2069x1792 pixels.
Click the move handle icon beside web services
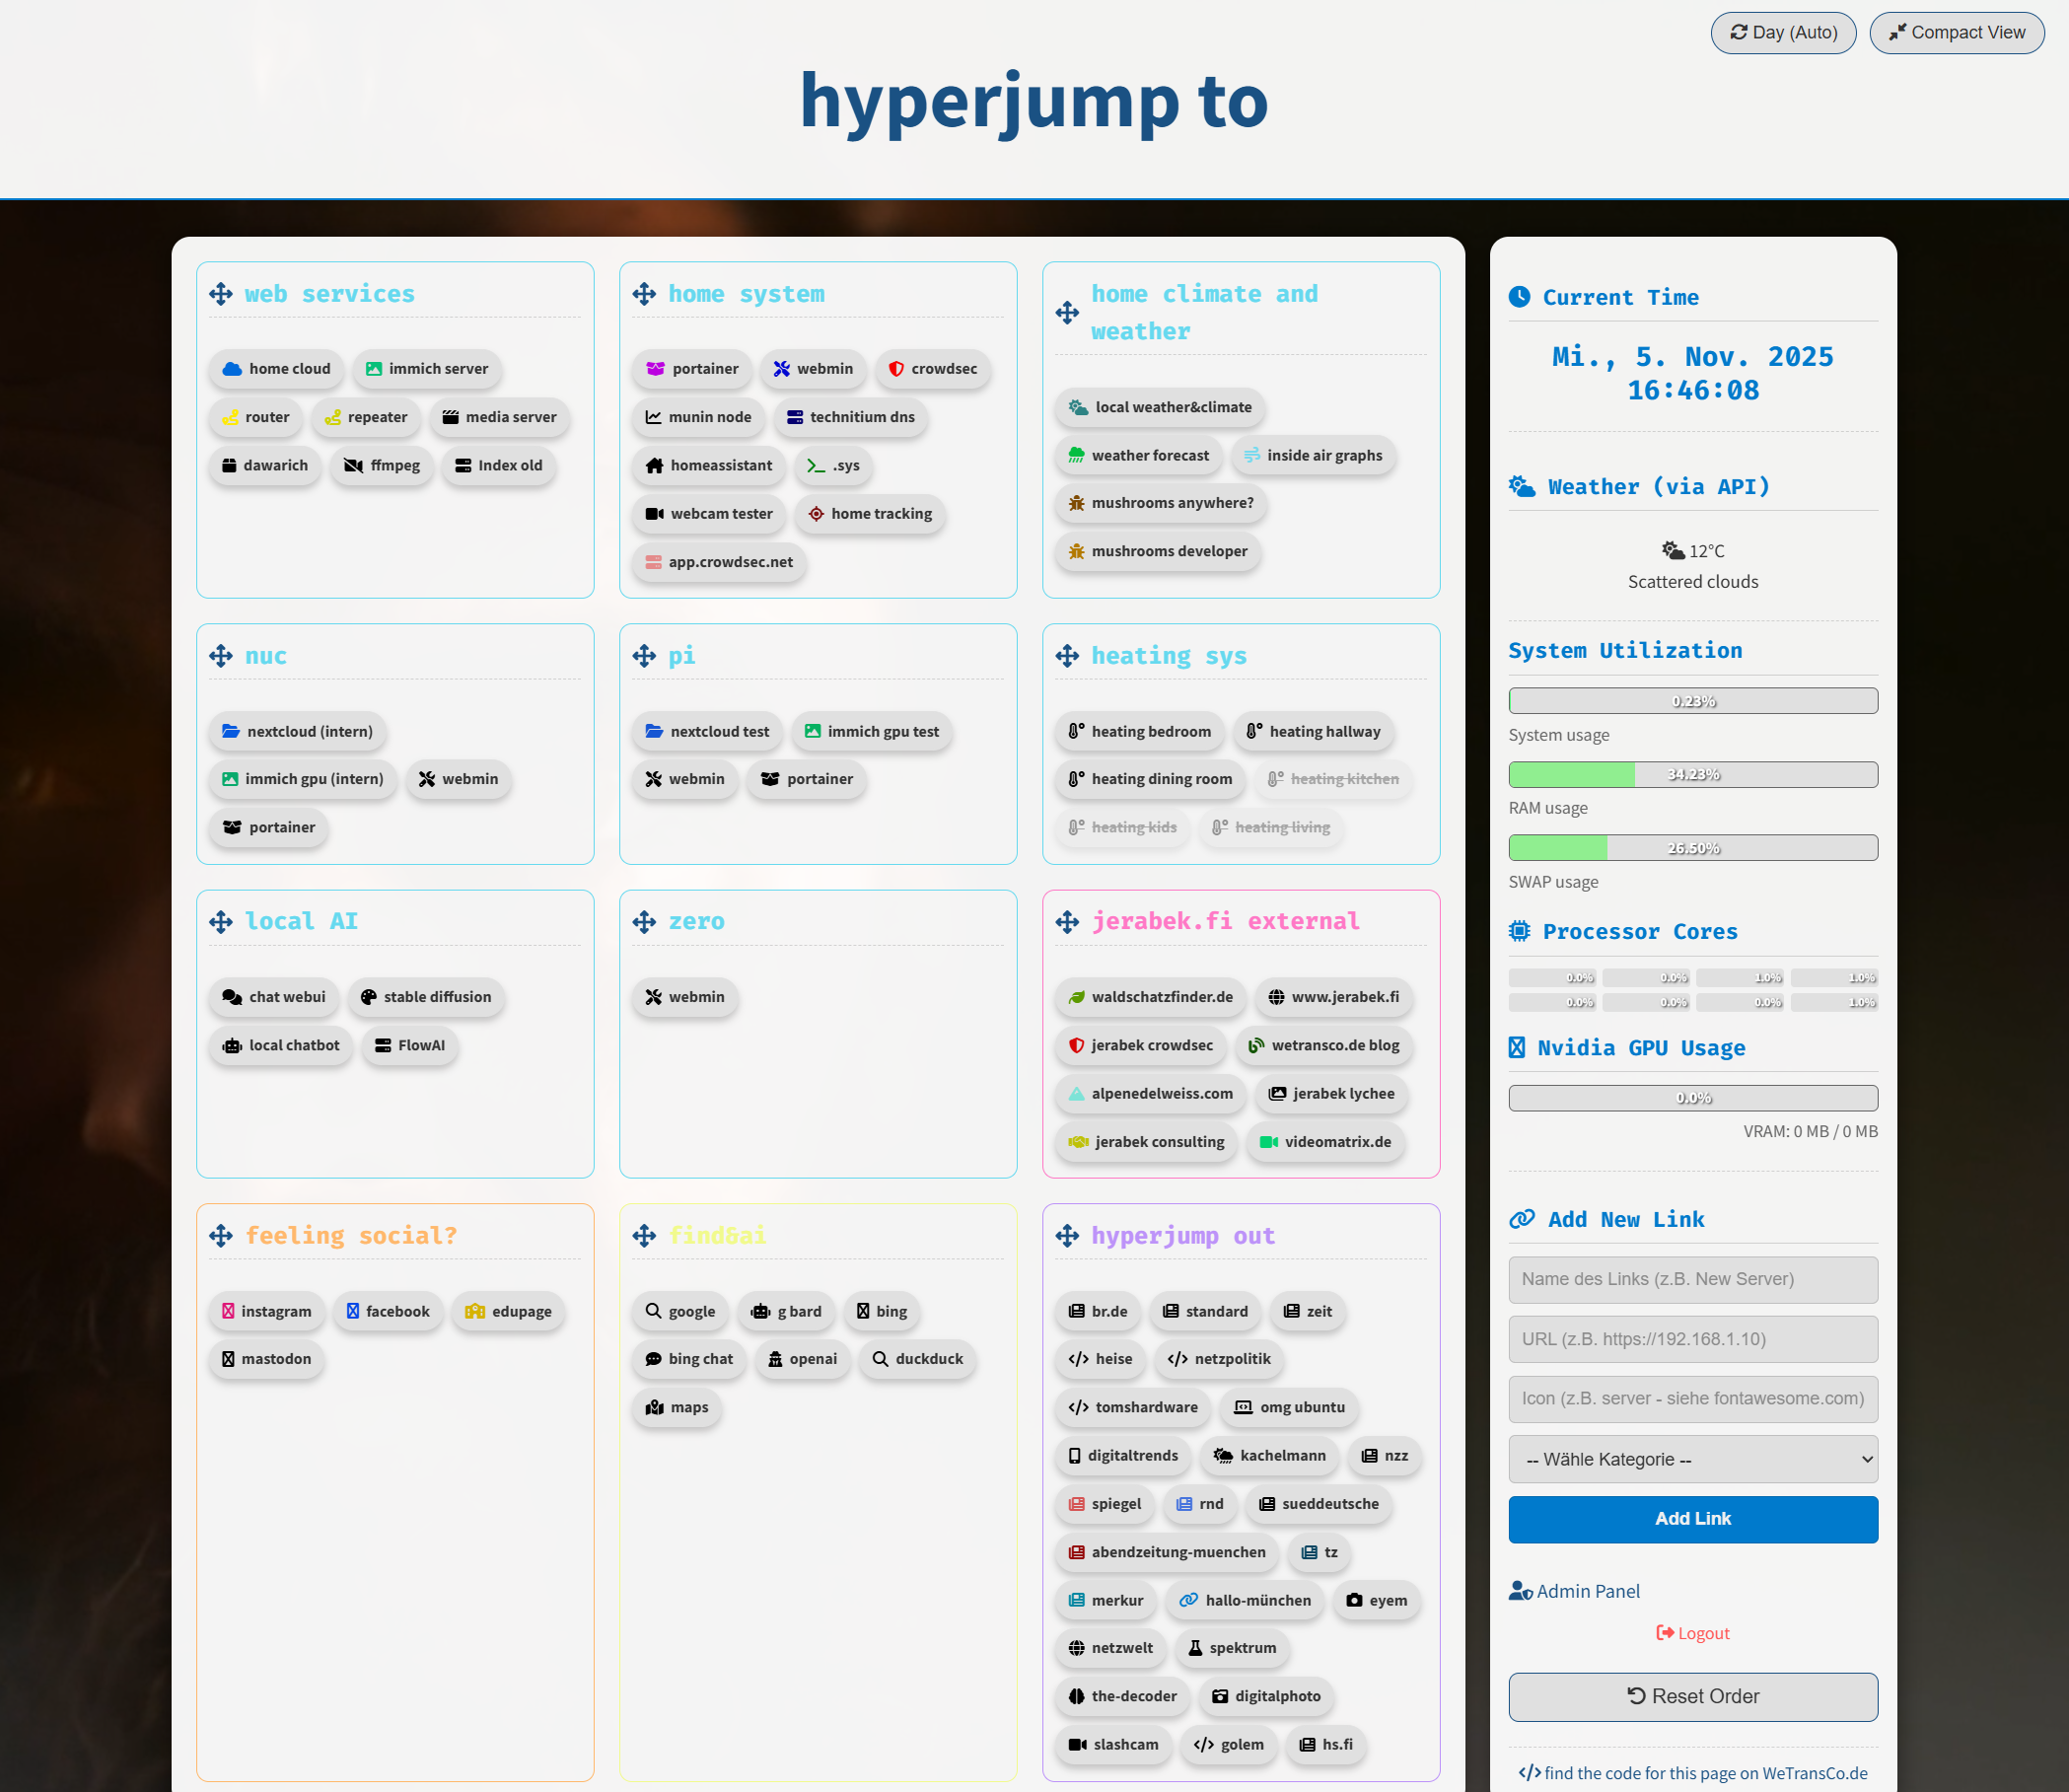[x=221, y=294]
